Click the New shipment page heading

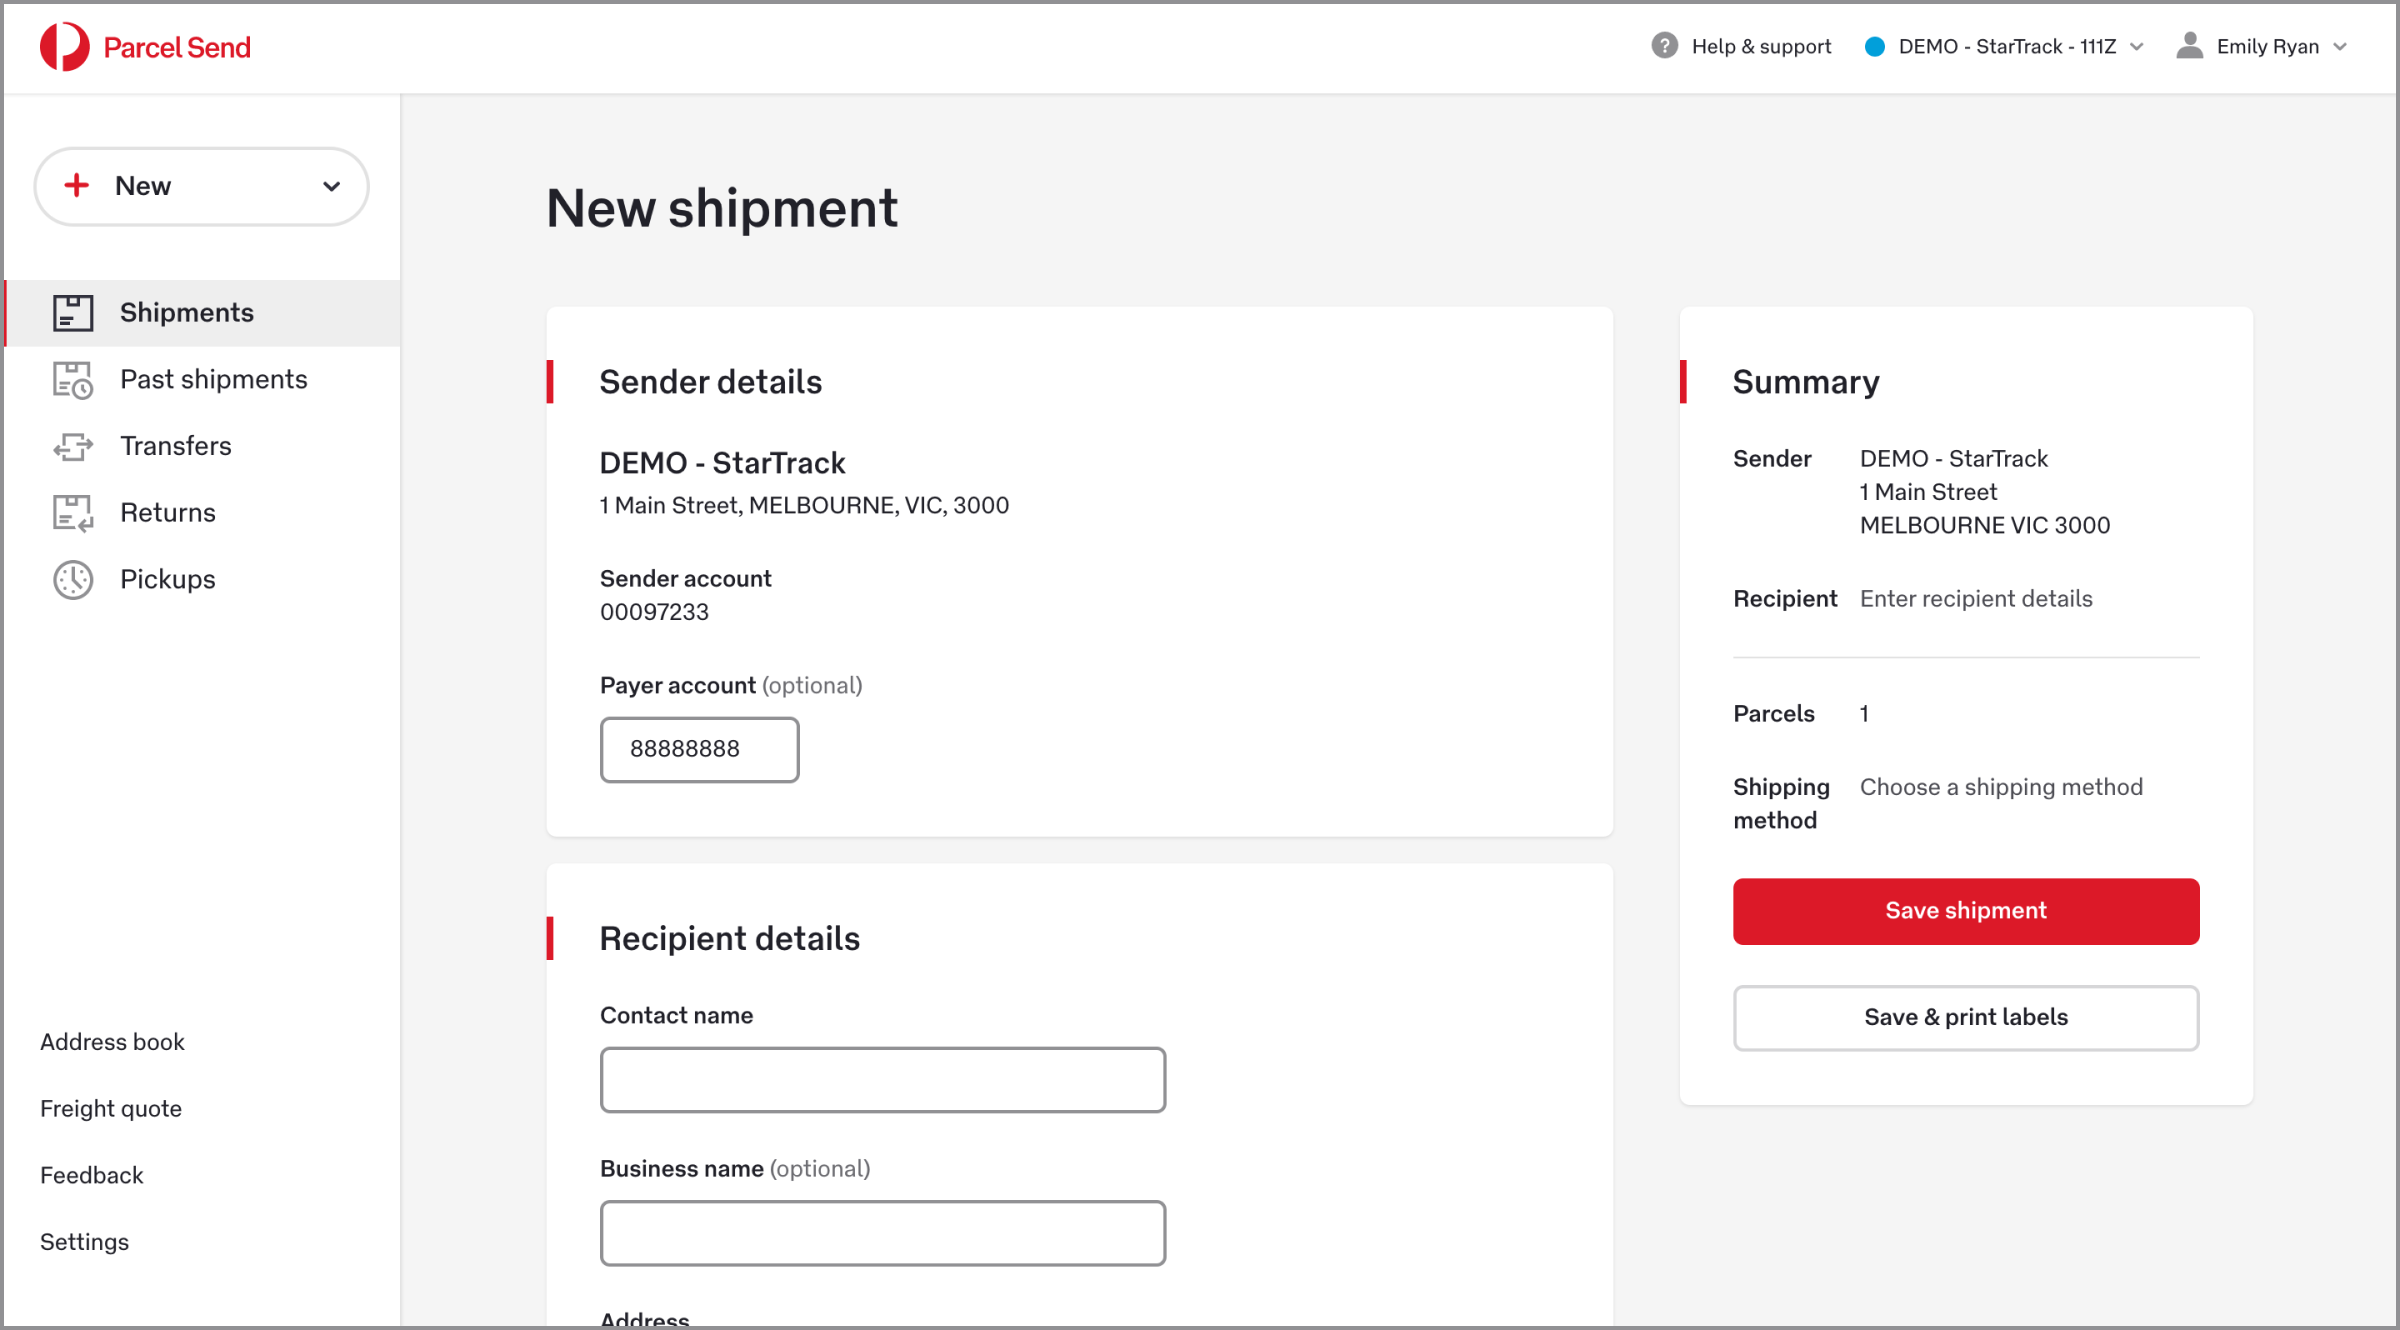pos(722,208)
